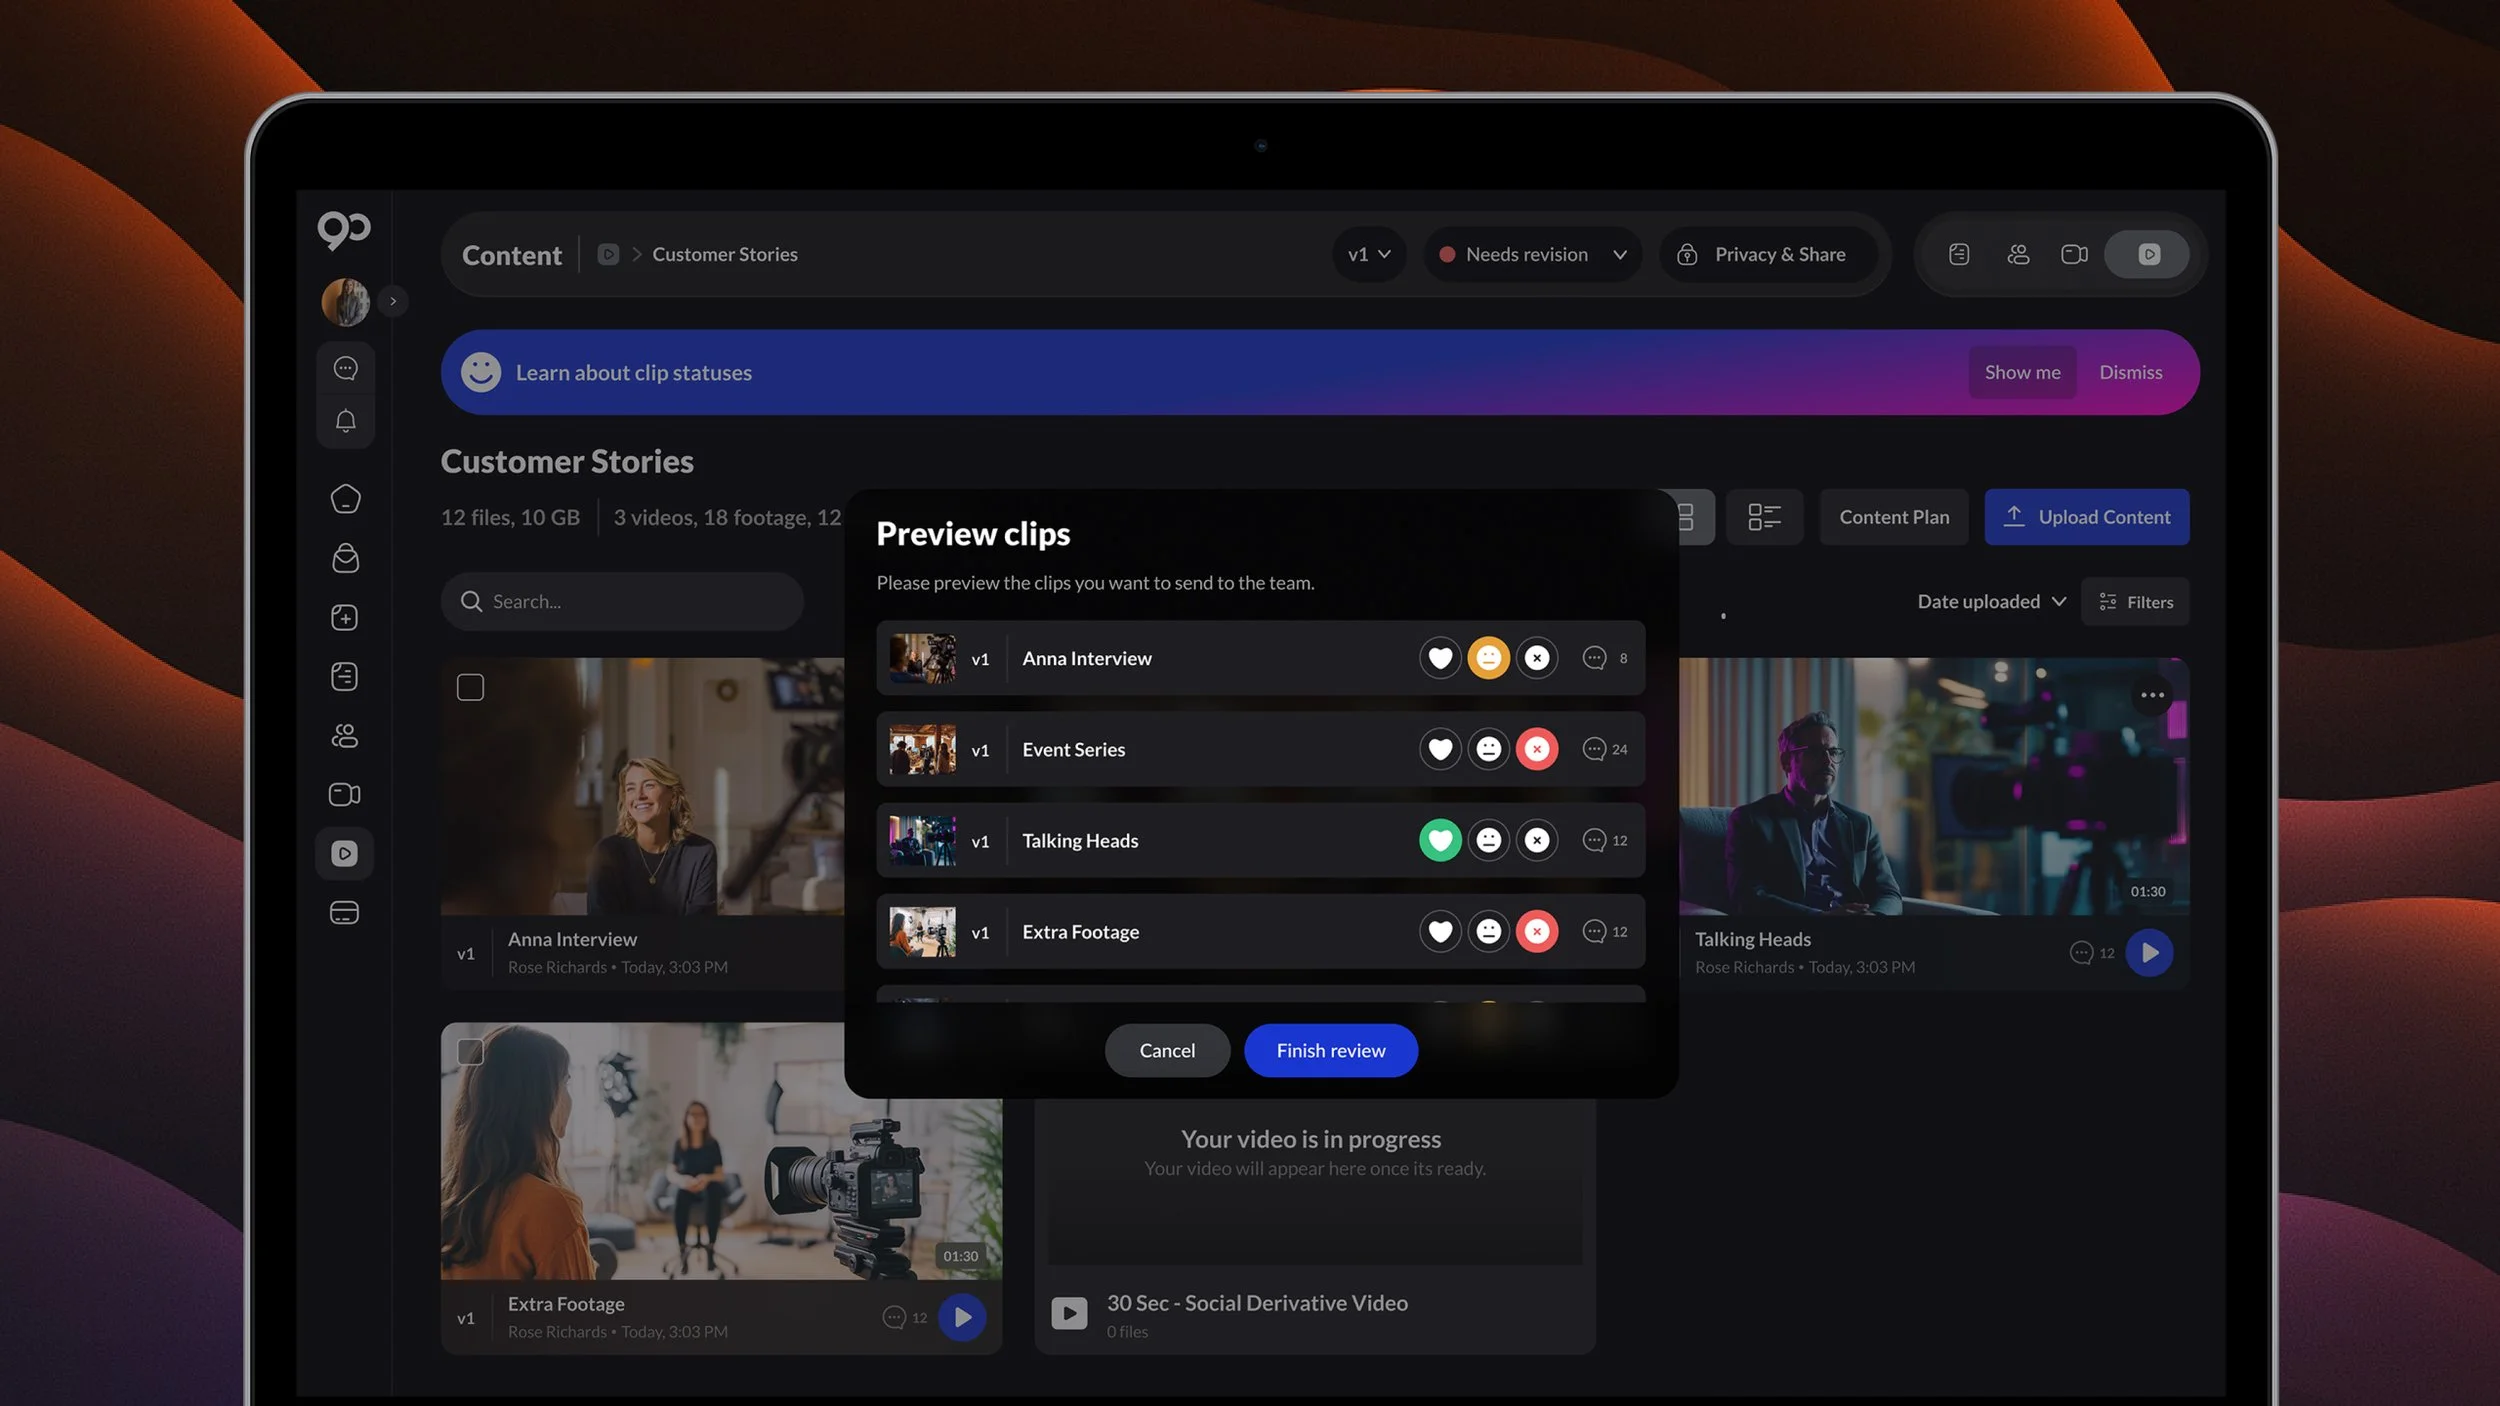Open the billing card sidebar icon
Image resolution: width=2500 pixels, height=1406 pixels.
[345, 912]
